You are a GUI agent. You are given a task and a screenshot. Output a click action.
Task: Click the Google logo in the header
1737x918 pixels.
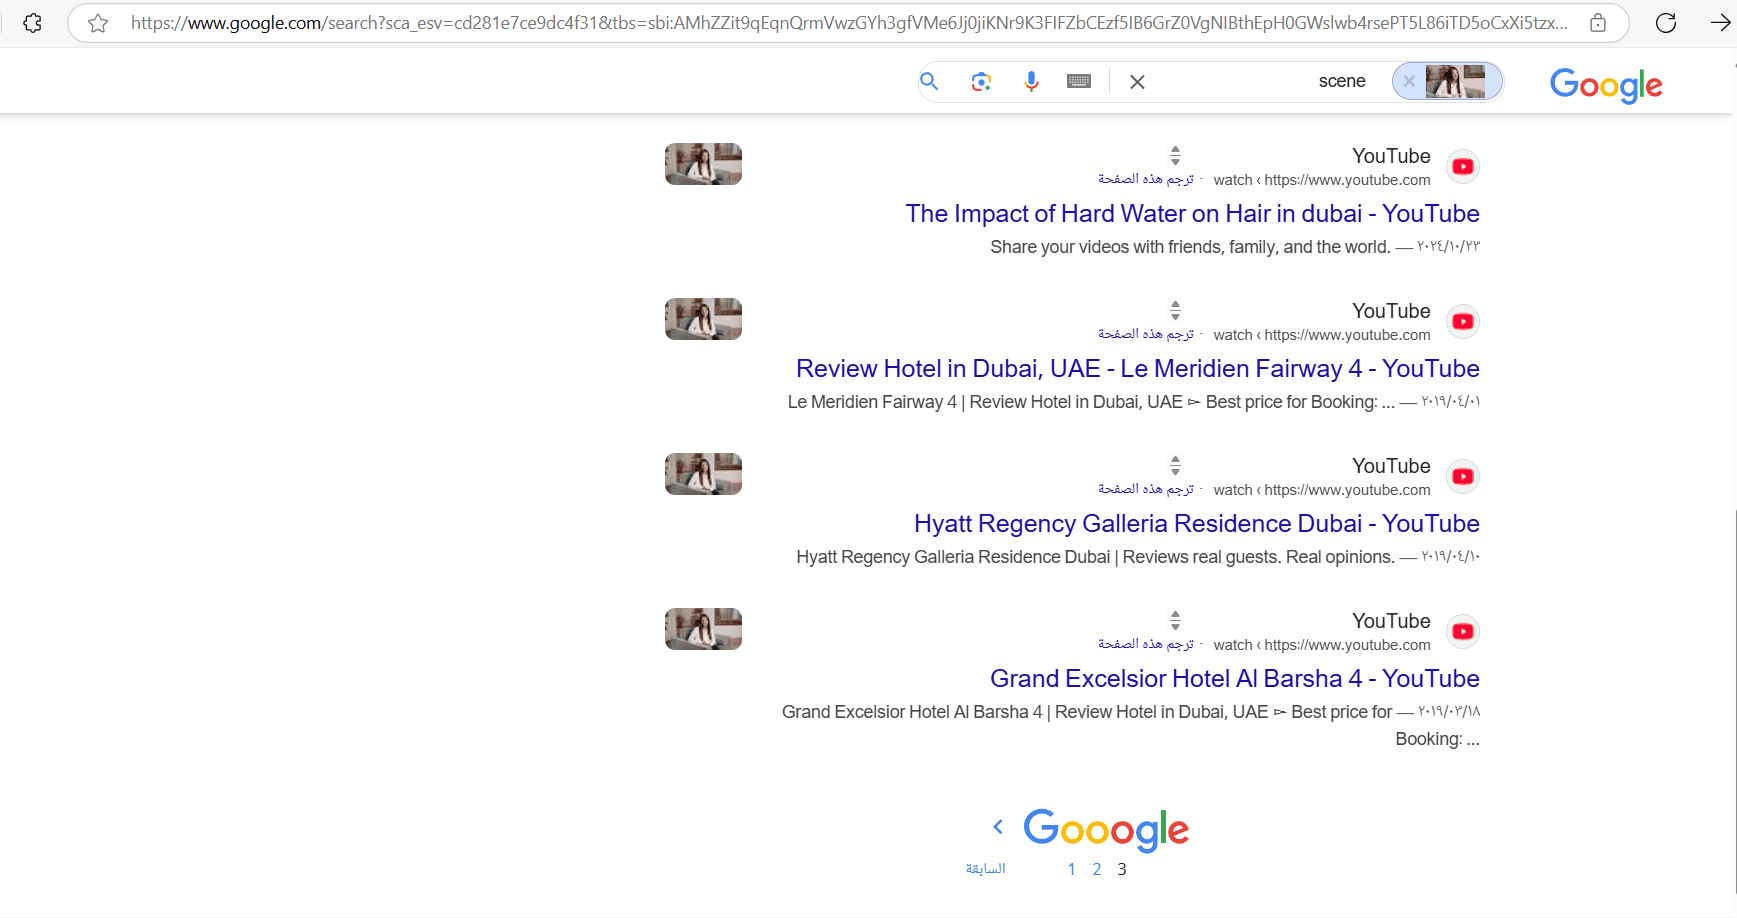(1606, 85)
